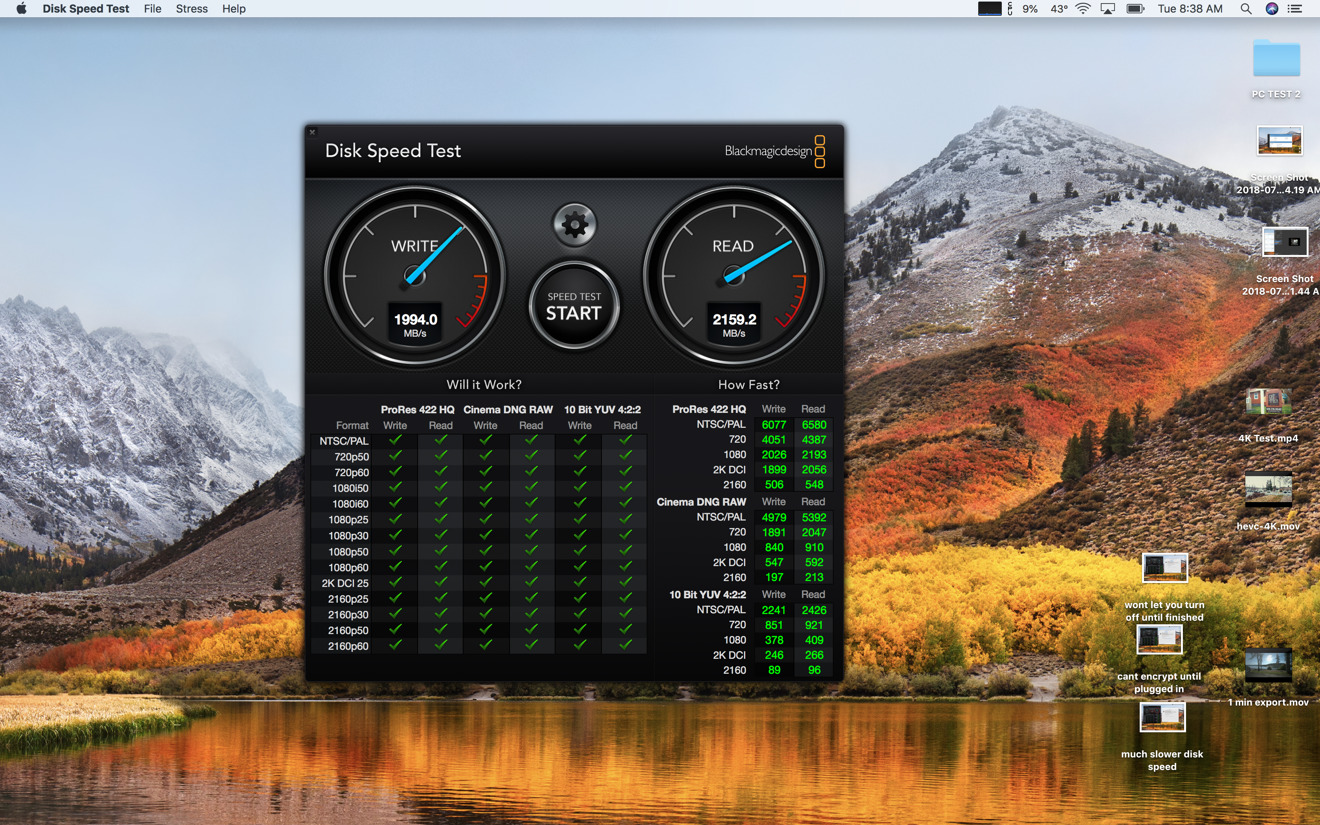
Task: Click the Tue 8:38 AM clock
Action: [x=1190, y=9]
